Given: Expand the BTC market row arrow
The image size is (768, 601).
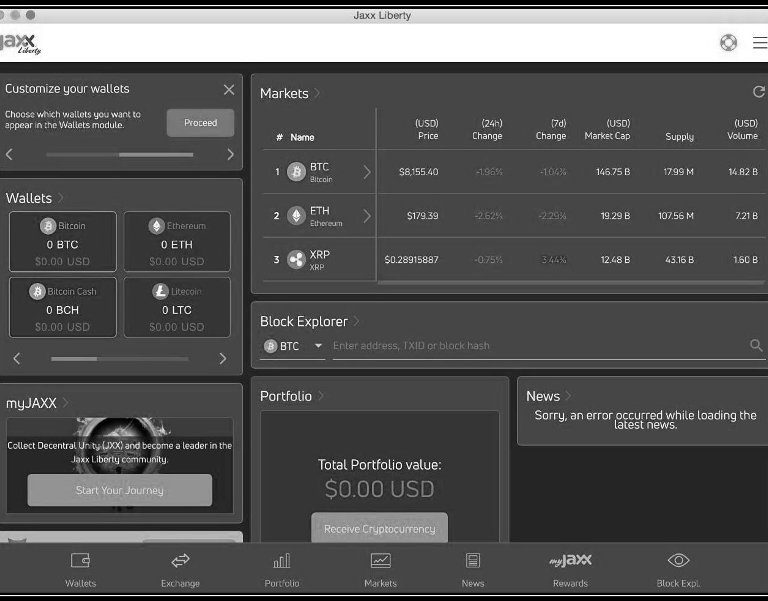Looking at the screenshot, I should (367, 172).
